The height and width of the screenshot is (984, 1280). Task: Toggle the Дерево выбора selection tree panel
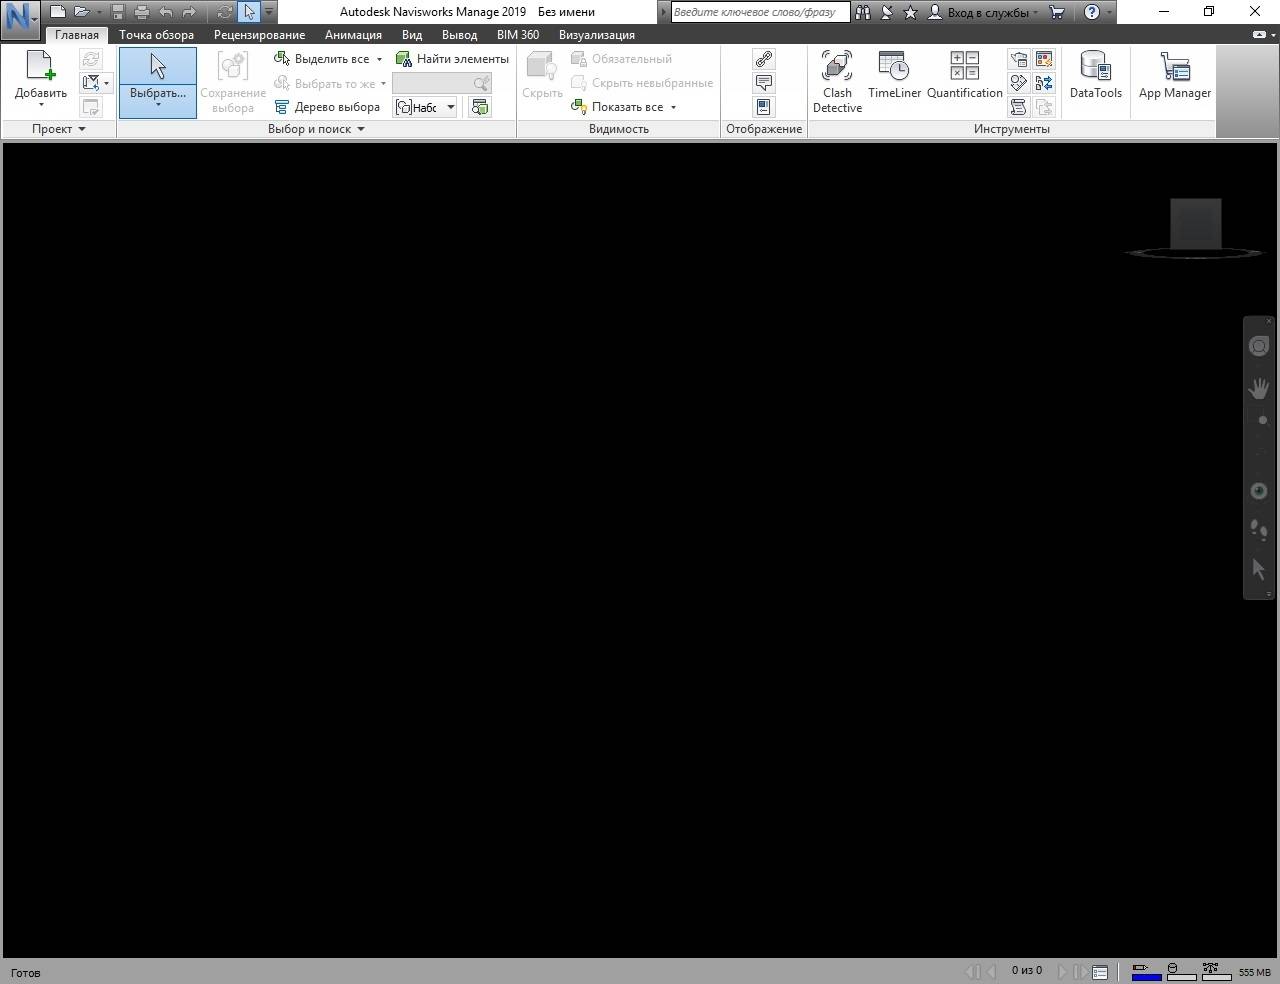pyautogui.click(x=327, y=107)
